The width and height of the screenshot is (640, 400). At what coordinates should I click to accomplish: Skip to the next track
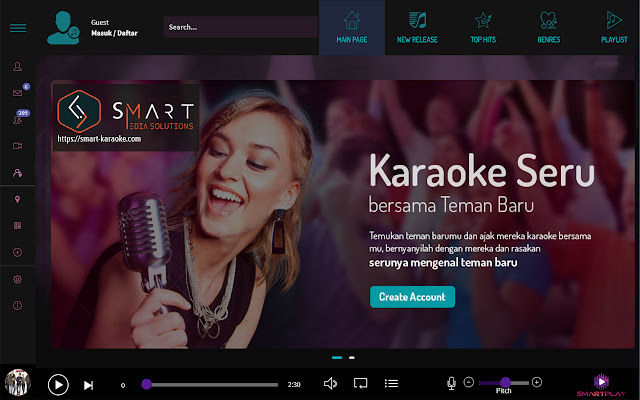click(88, 384)
